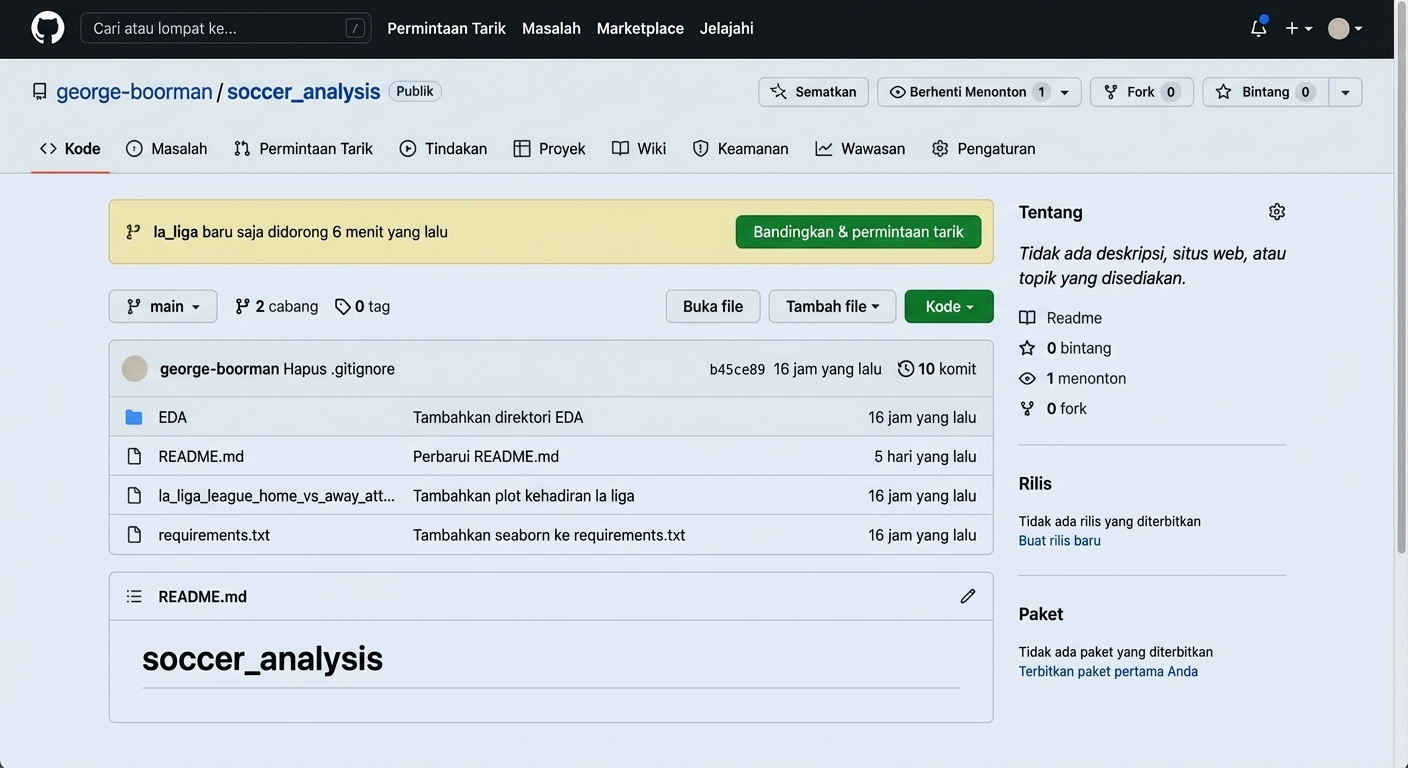Open the README.md file in file list
The height and width of the screenshot is (768, 1408).
[201, 457]
